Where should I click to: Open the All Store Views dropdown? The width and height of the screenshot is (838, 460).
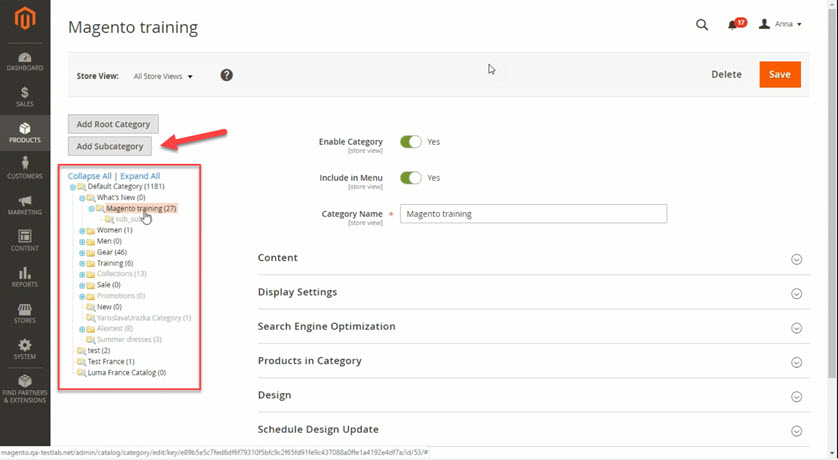coord(162,76)
